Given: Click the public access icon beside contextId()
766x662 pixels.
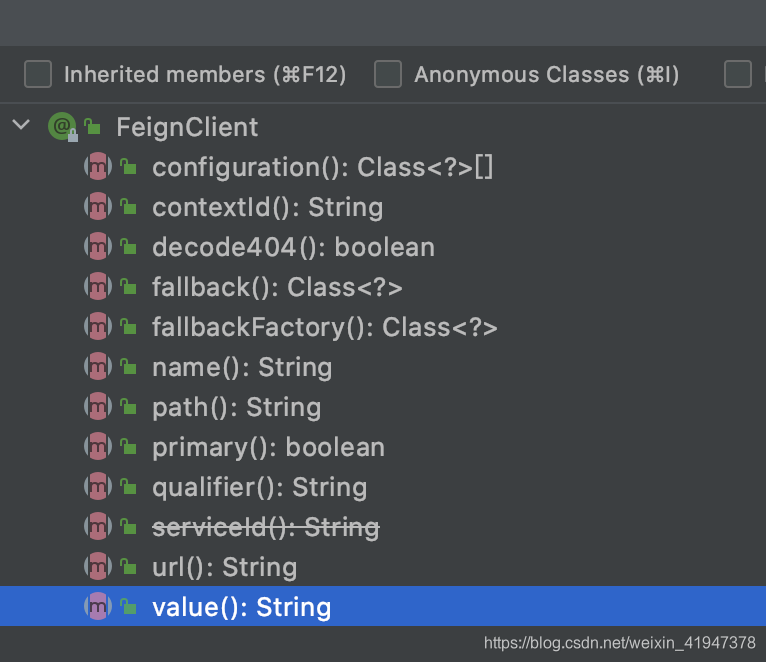Looking at the screenshot, I should [128, 207].
